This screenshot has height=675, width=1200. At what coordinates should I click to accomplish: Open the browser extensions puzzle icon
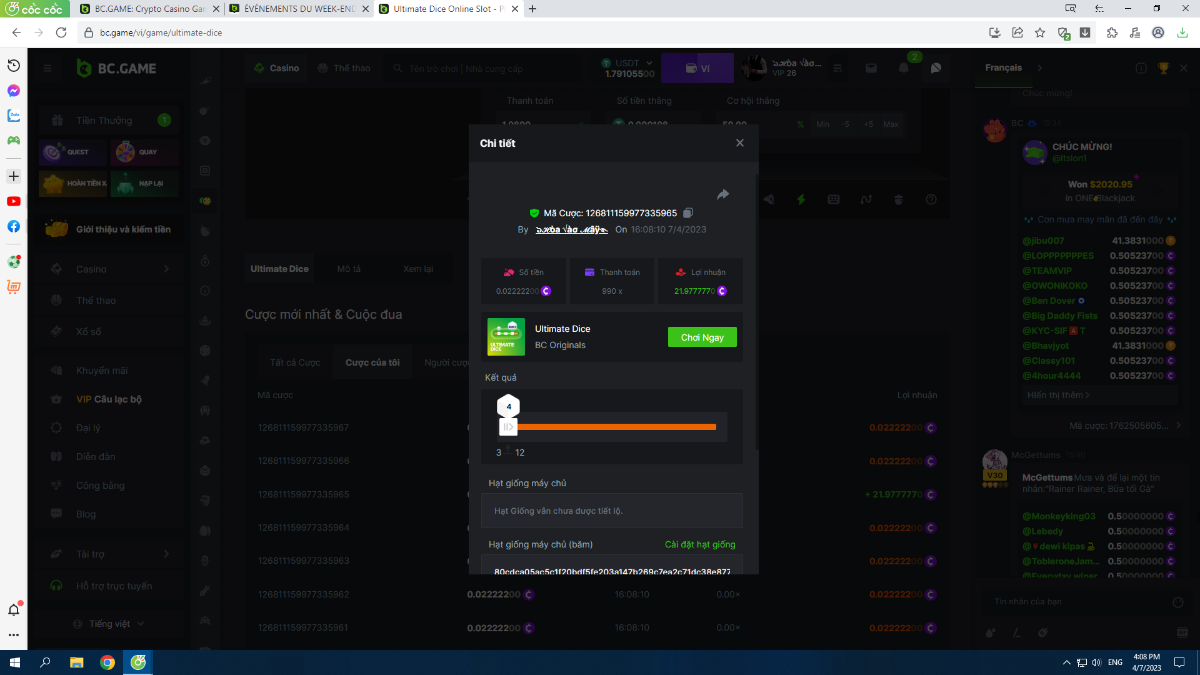pyautogui.click(x=1112, y=32)
